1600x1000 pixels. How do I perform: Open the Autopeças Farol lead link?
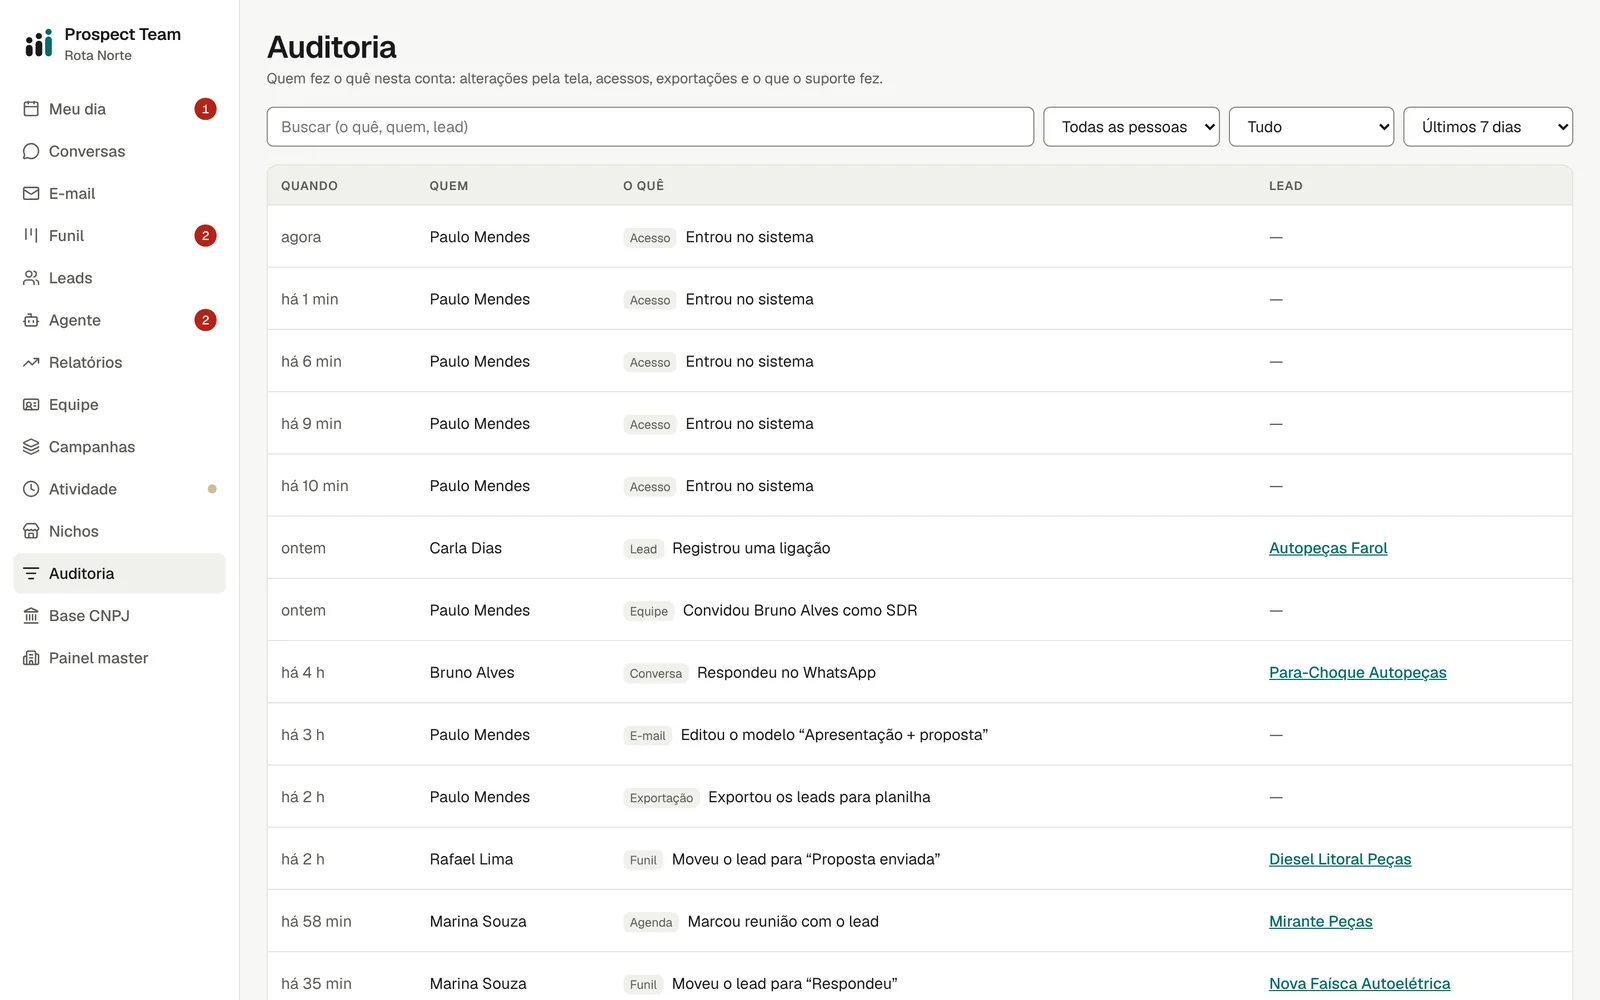[x=1328, y=548]
